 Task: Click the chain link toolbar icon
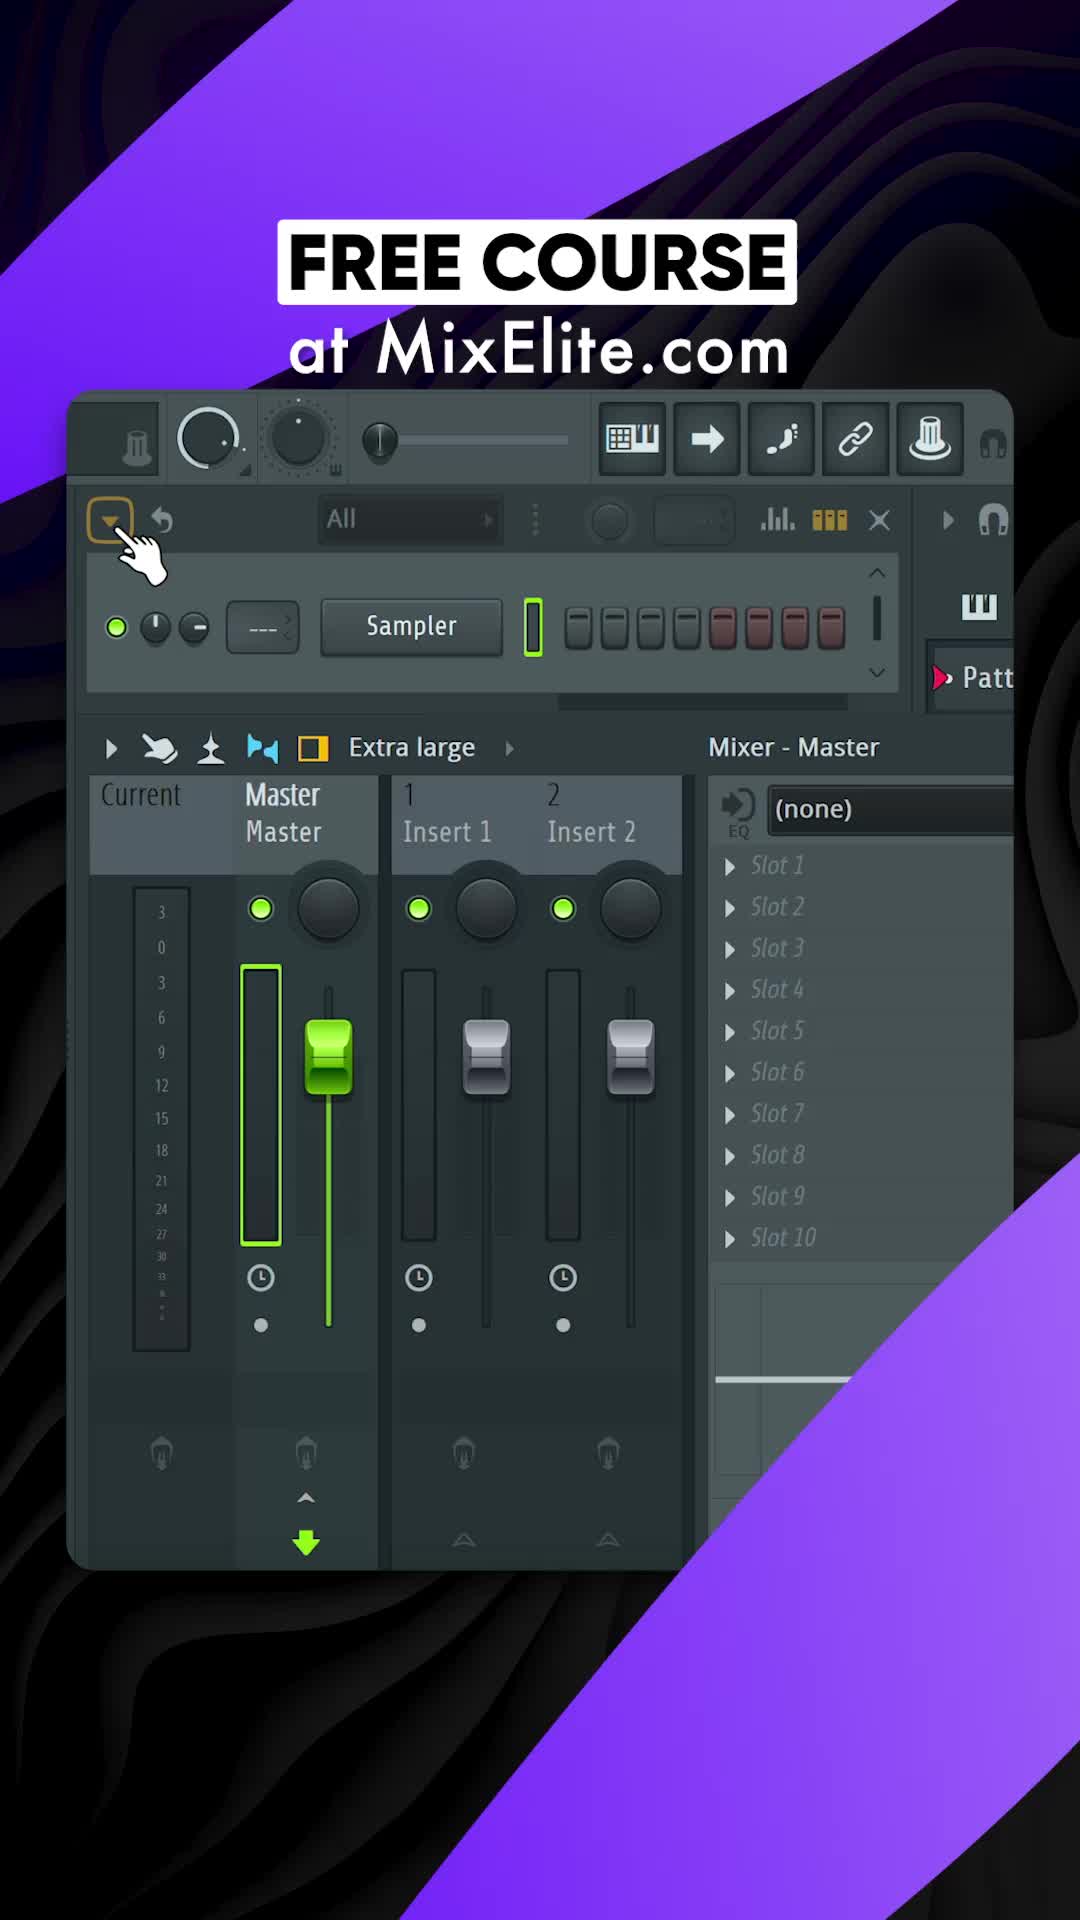(x=855, y=438)
